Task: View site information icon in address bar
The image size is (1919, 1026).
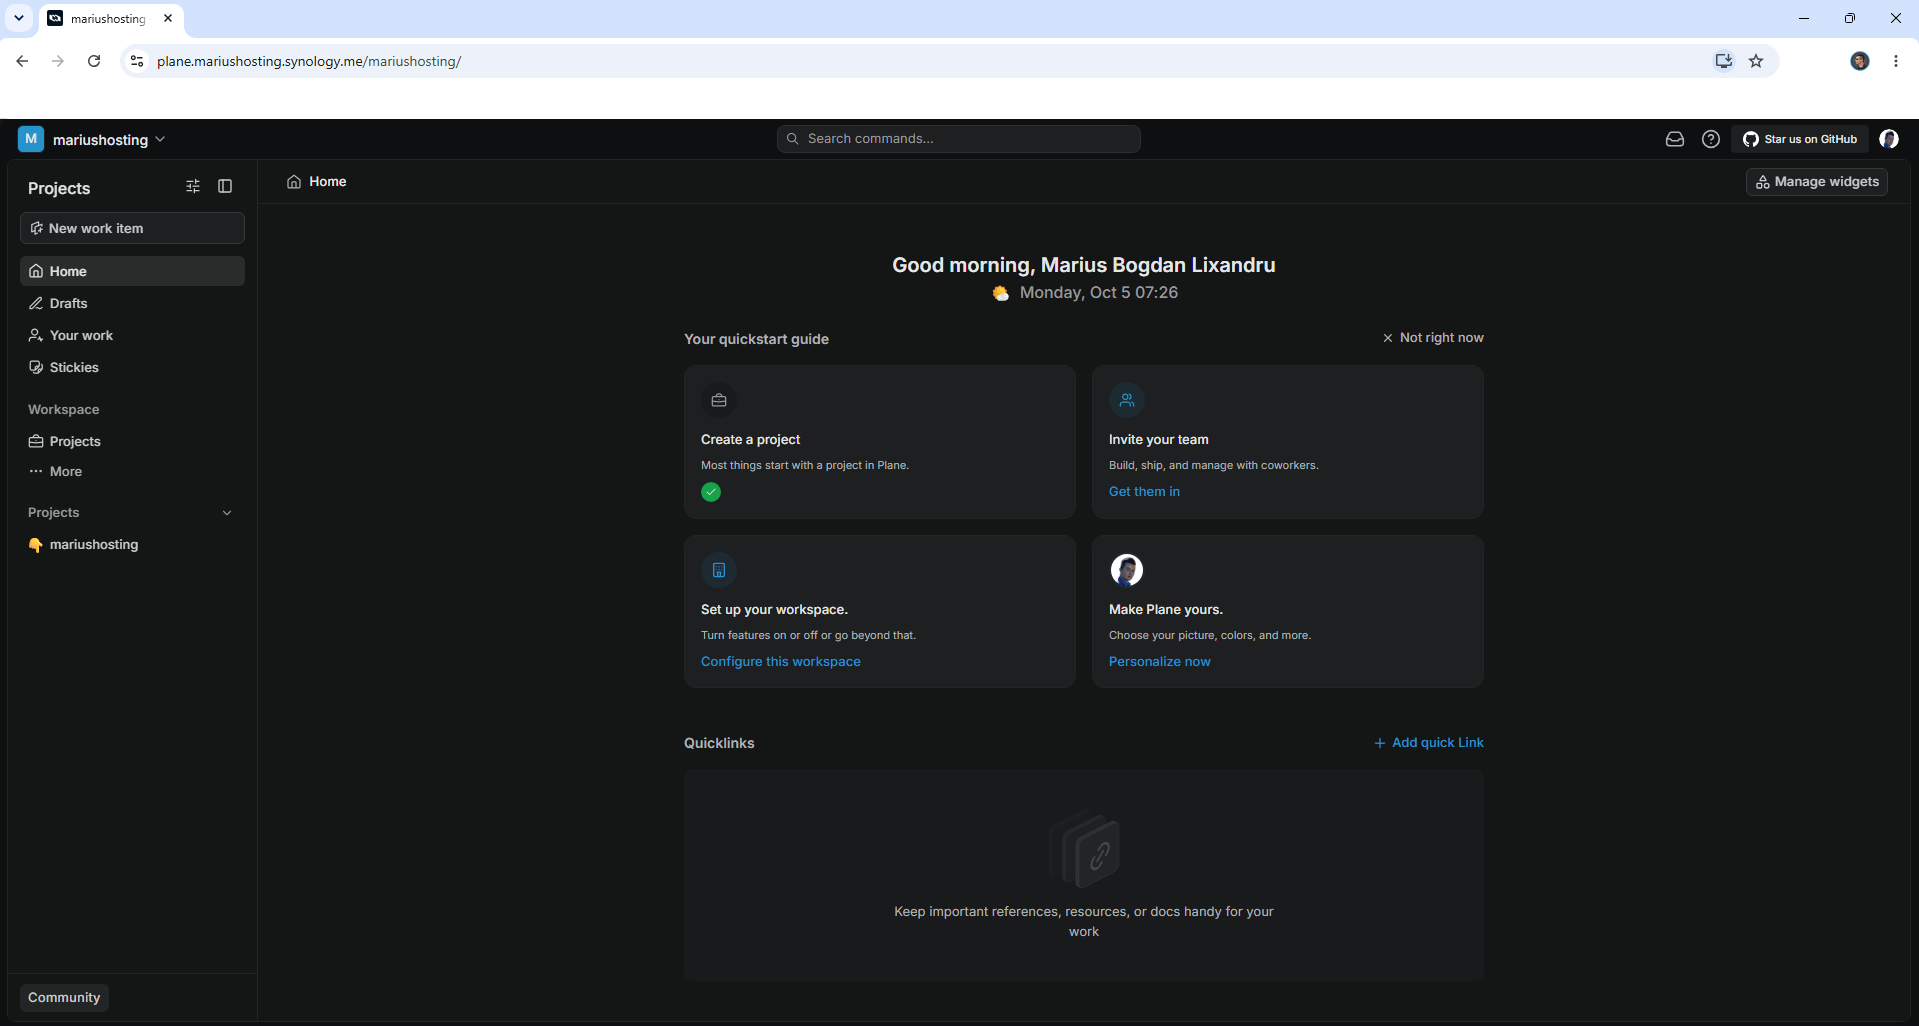Action: tap(137, 61)
